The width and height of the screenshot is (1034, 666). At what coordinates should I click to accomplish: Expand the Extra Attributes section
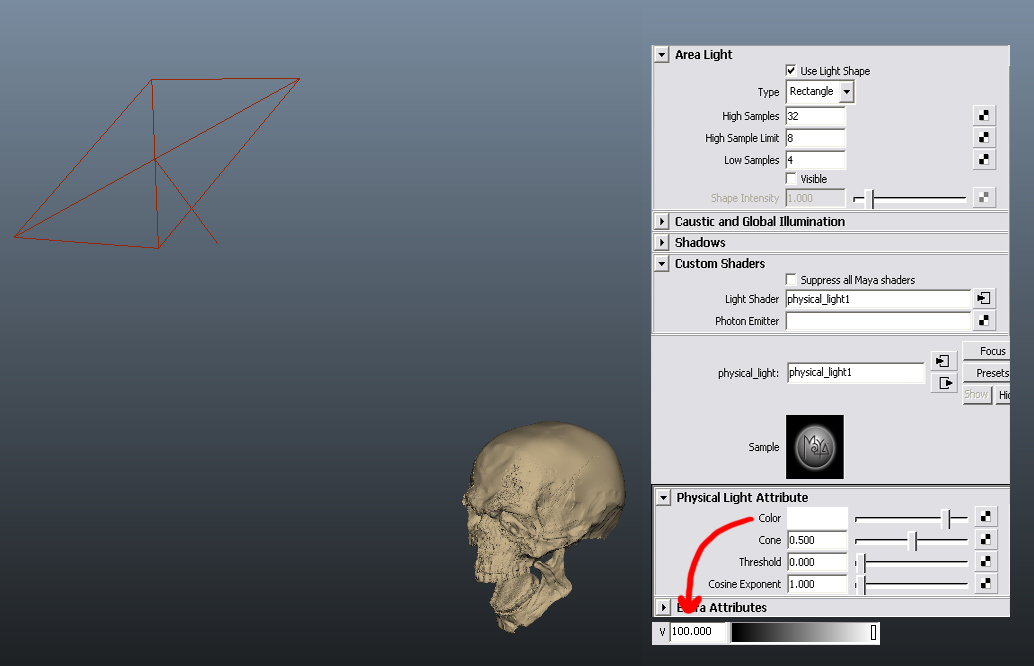click(x=663, y=607)
